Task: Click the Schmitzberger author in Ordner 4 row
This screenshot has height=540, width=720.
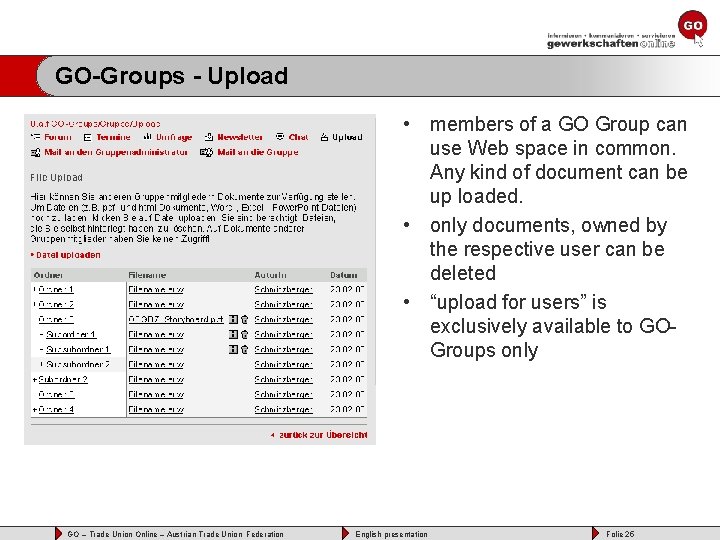Action: click(283, 410)
